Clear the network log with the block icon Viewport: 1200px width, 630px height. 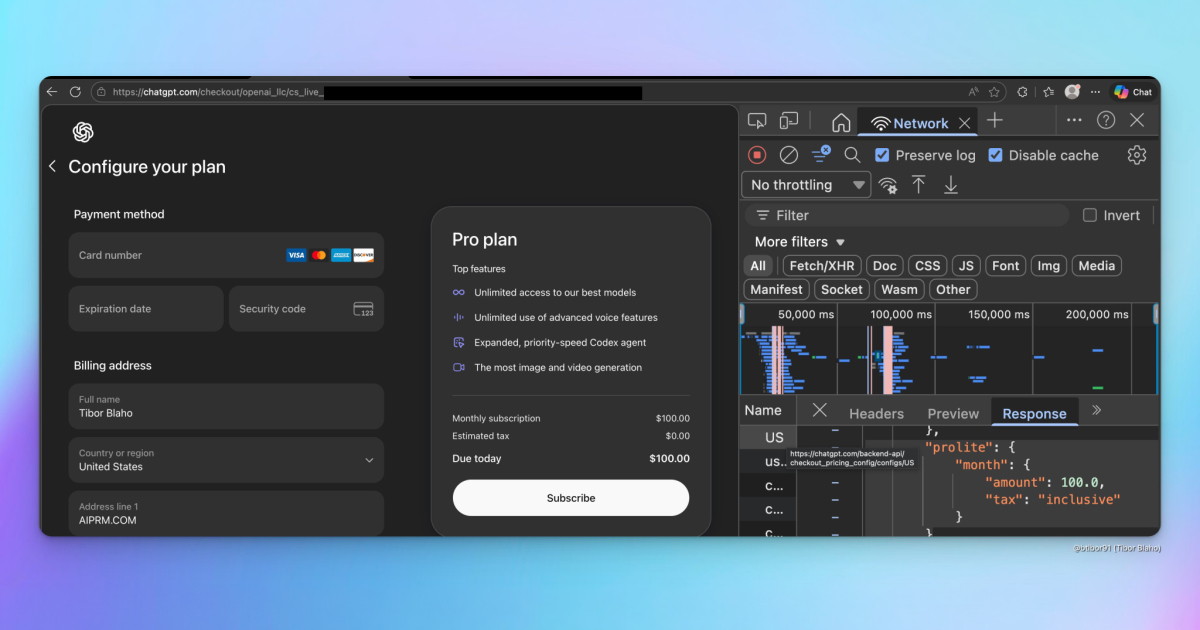point(788,155)
